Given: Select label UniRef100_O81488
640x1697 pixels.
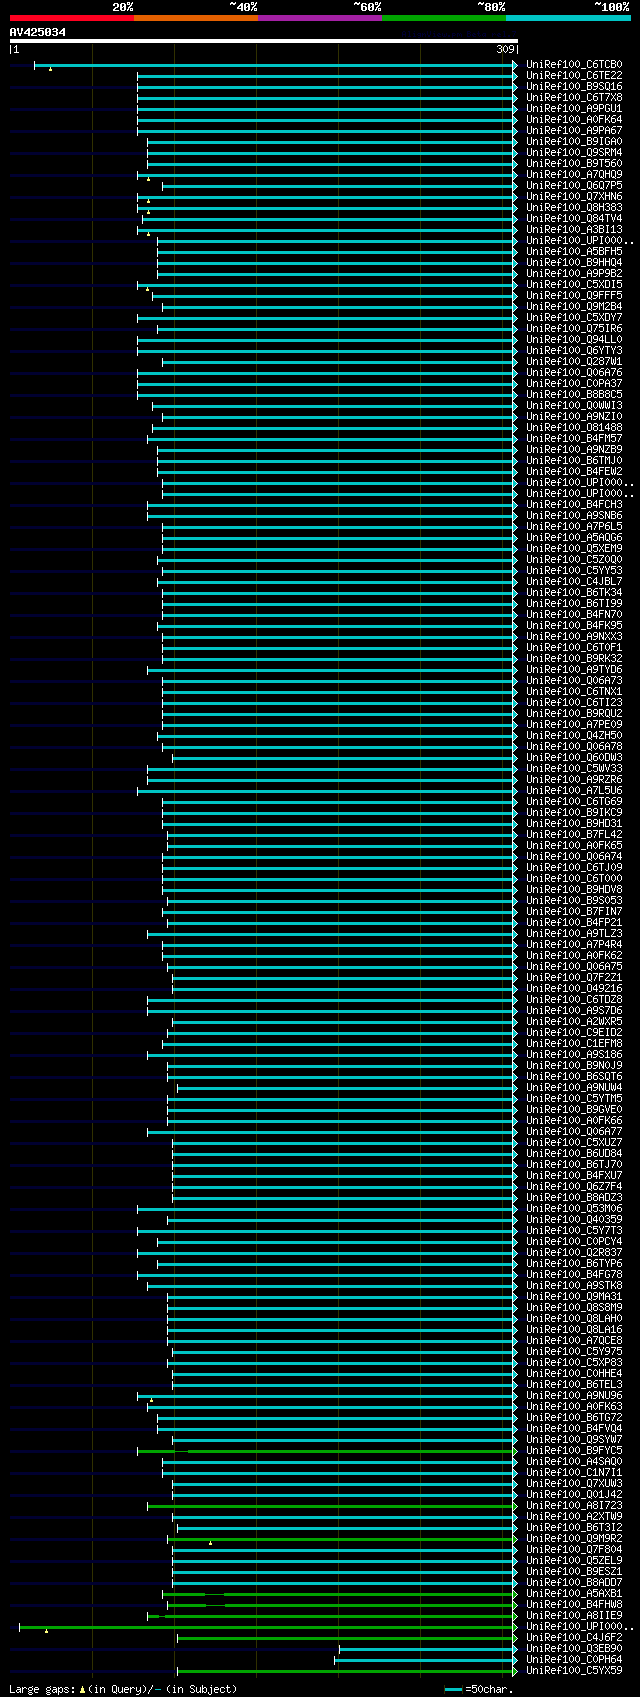Looking at the screenshot, I should click(x=574, y=428).
